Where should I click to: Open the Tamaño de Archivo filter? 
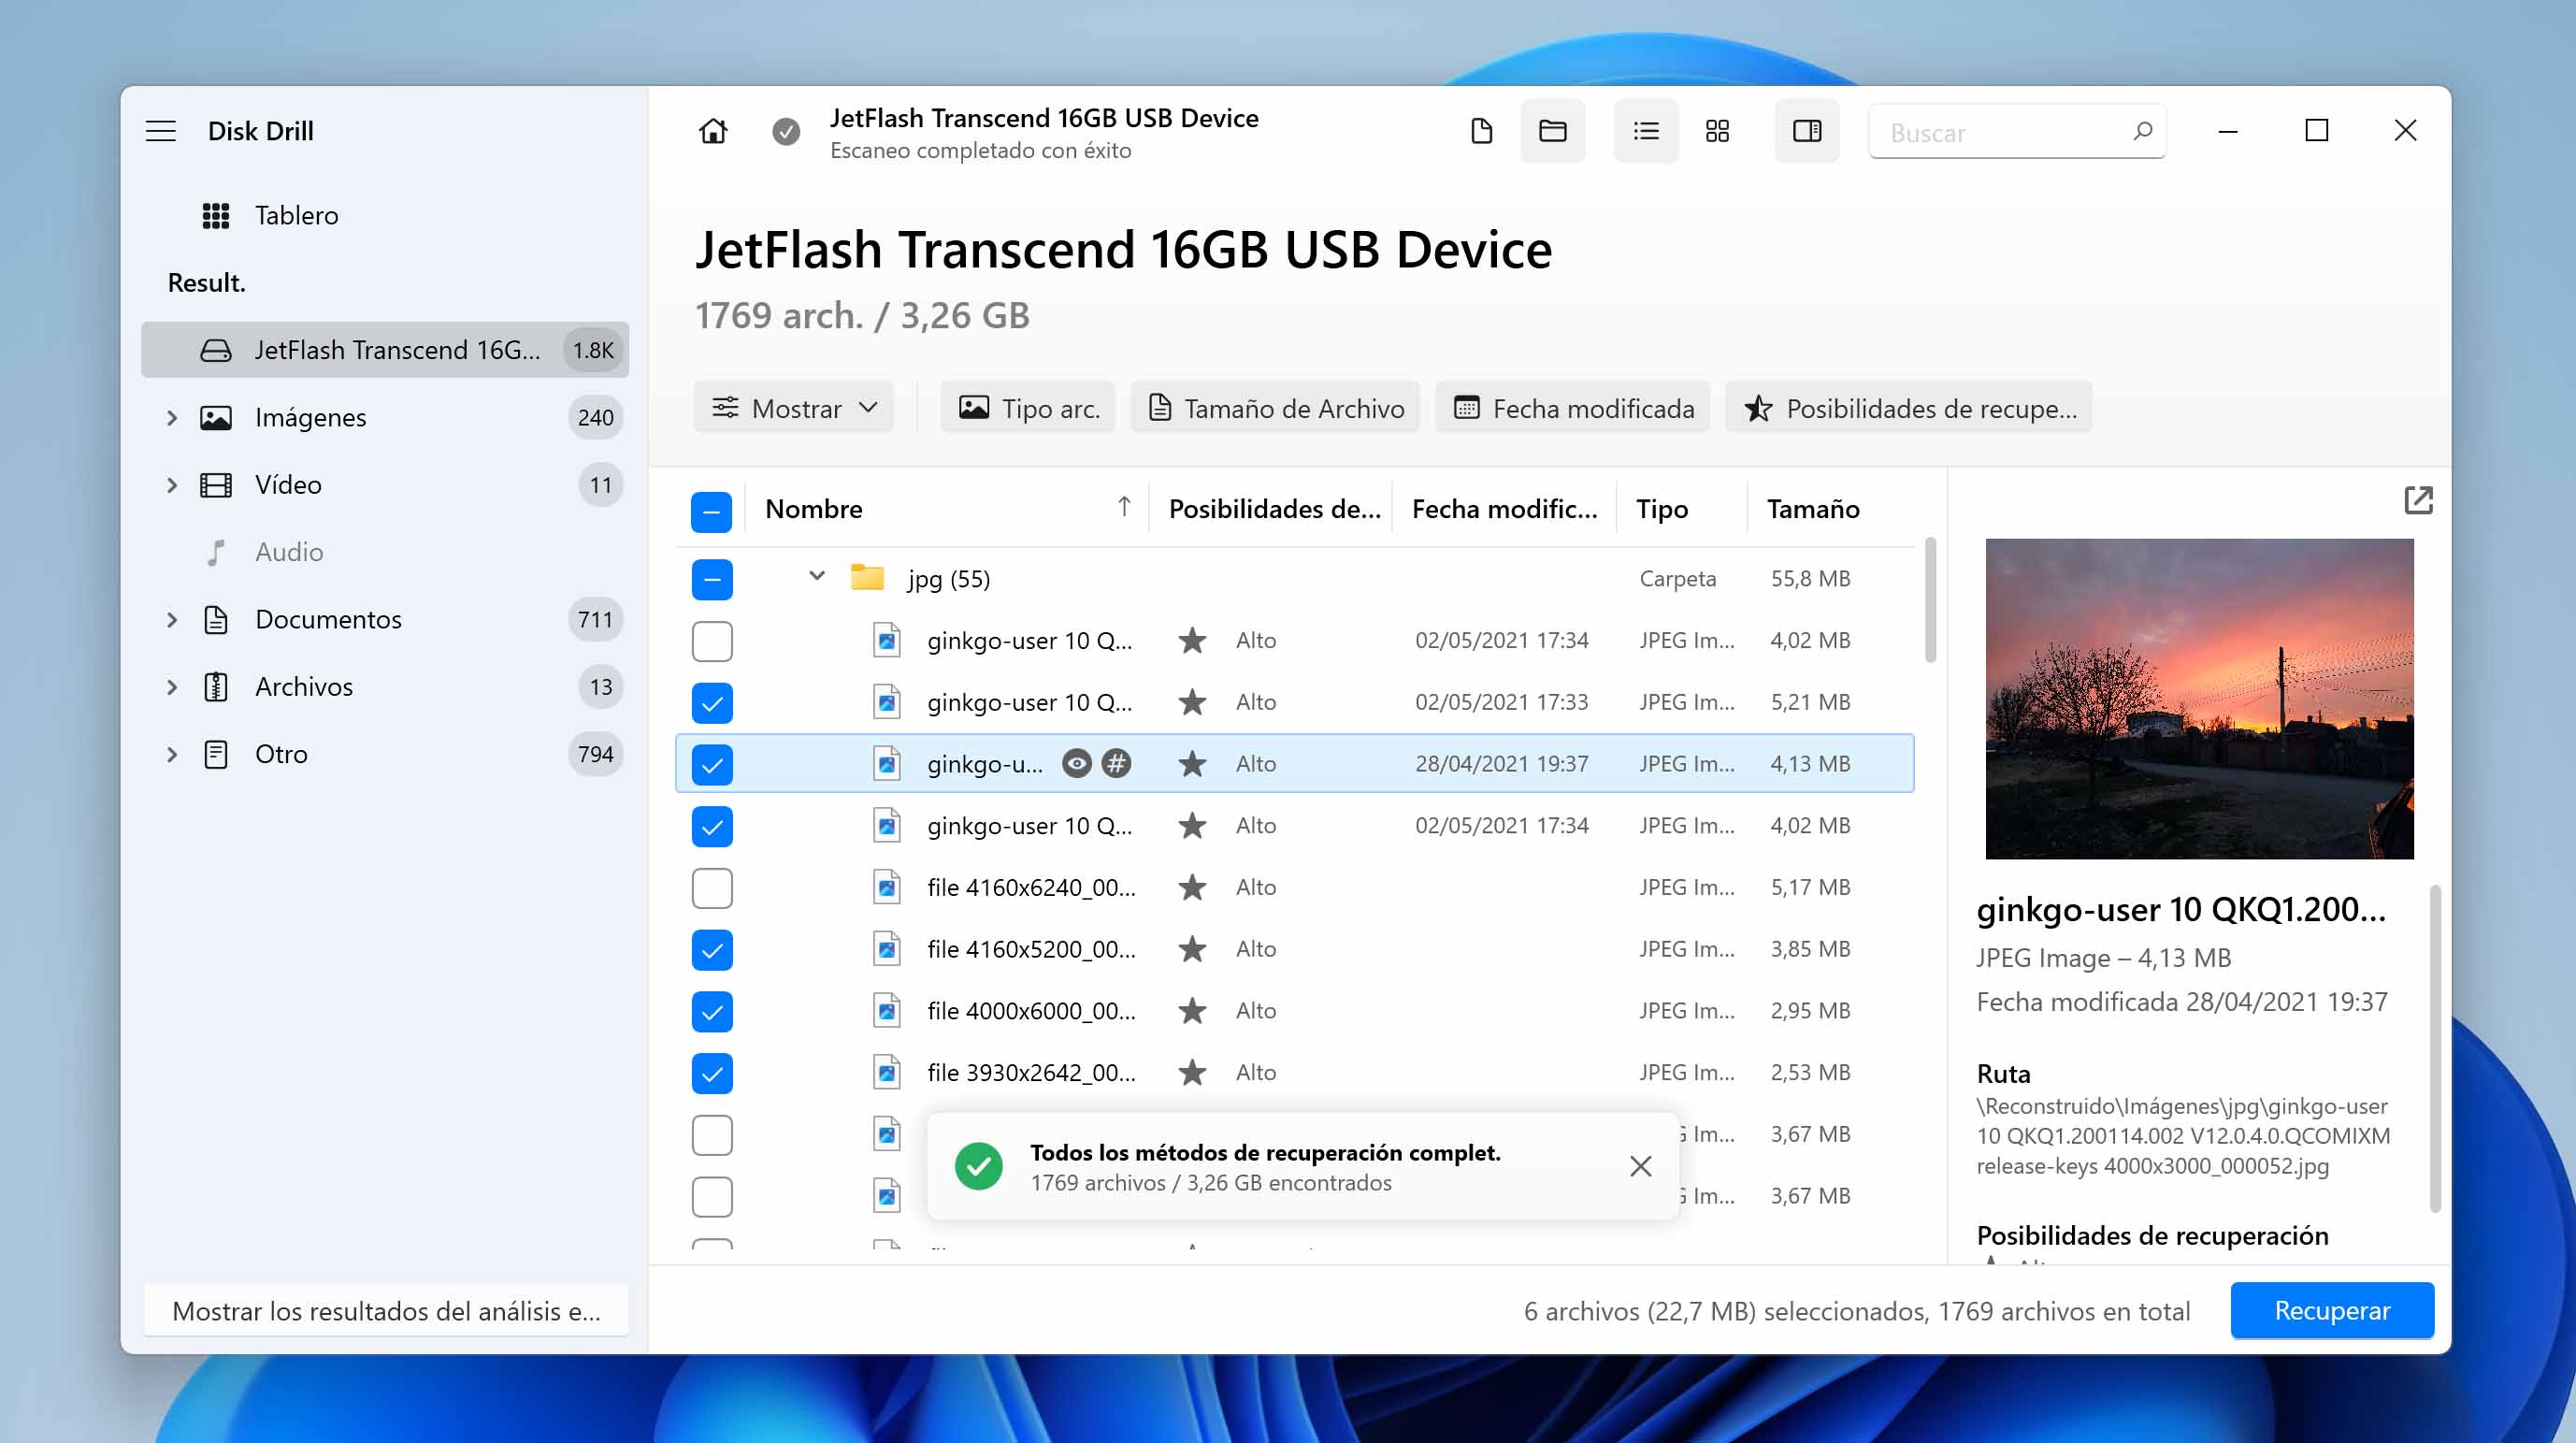1275,408
